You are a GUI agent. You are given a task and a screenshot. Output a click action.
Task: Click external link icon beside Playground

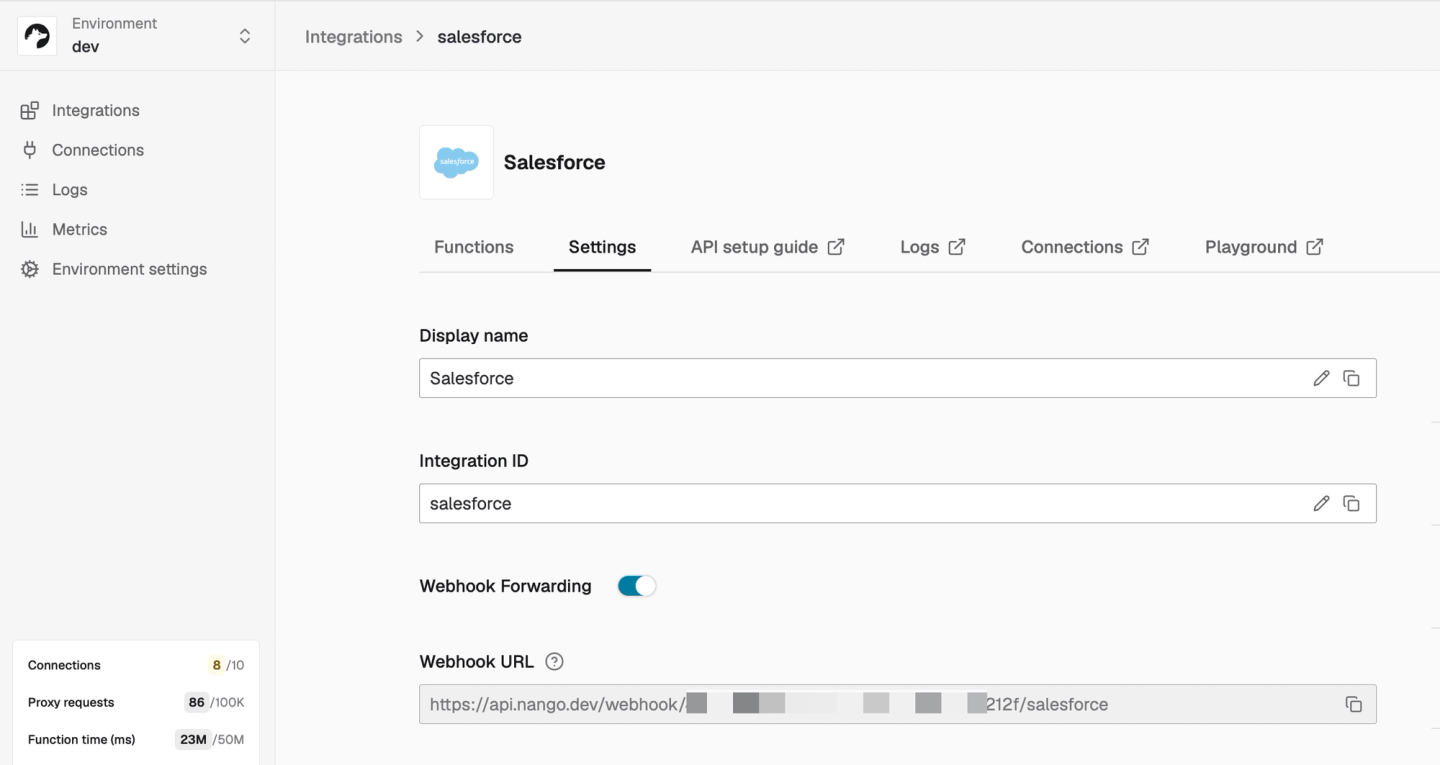click(x=1315, y=247)
